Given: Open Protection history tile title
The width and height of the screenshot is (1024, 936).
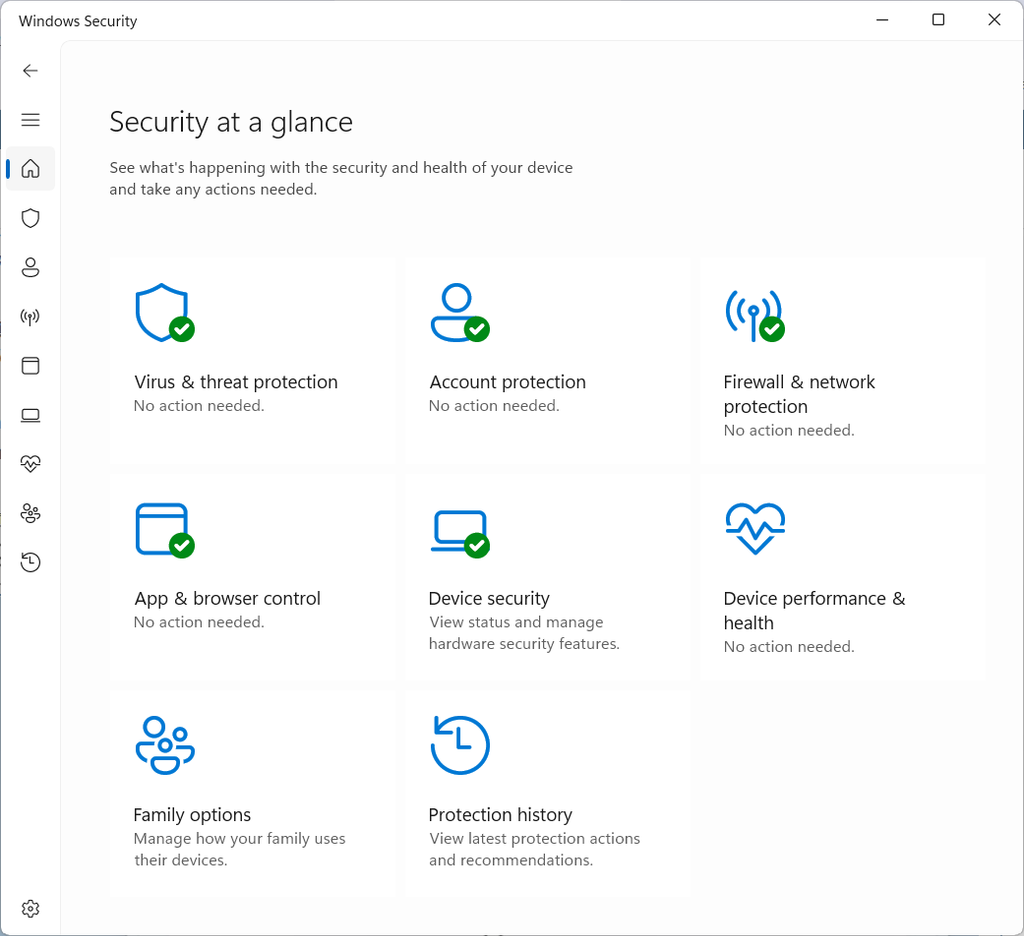Looking at the screenshot, I should pos(500,815).
